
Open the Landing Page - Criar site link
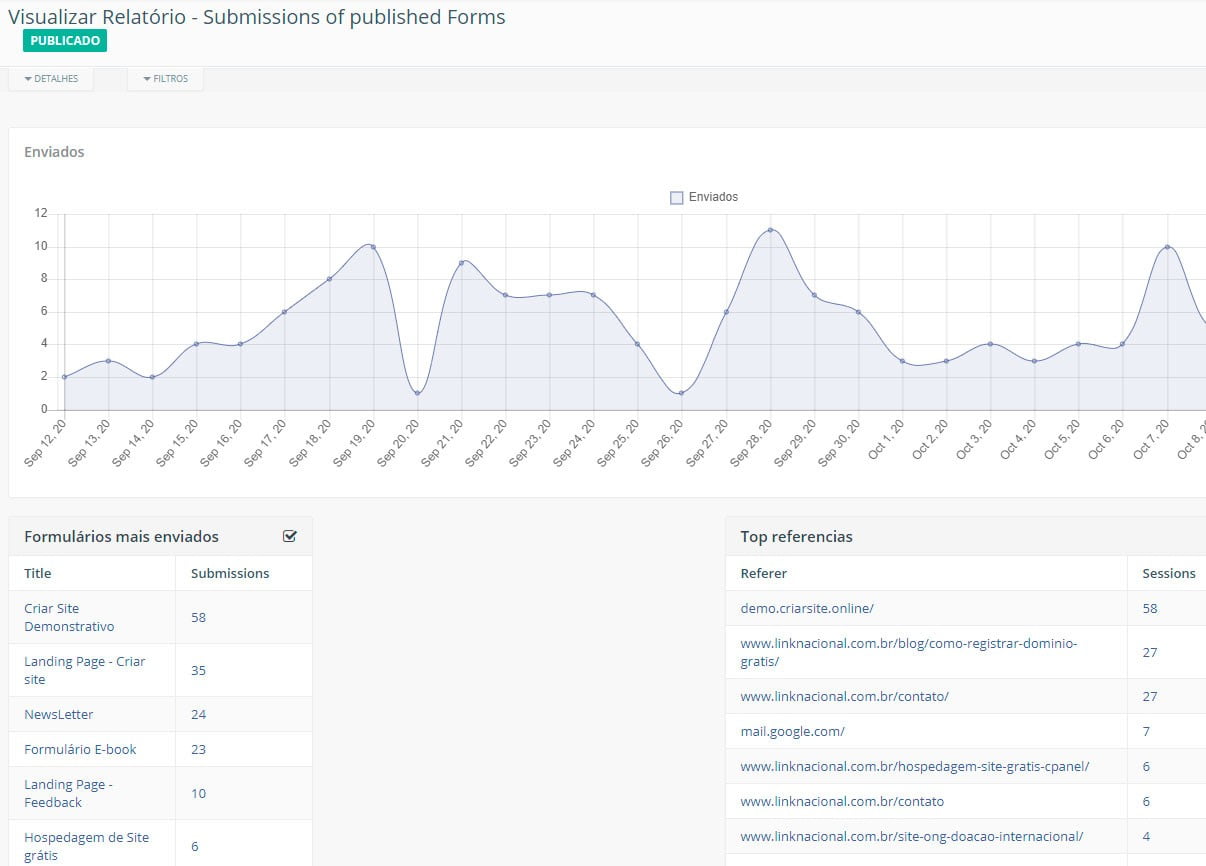84,670
